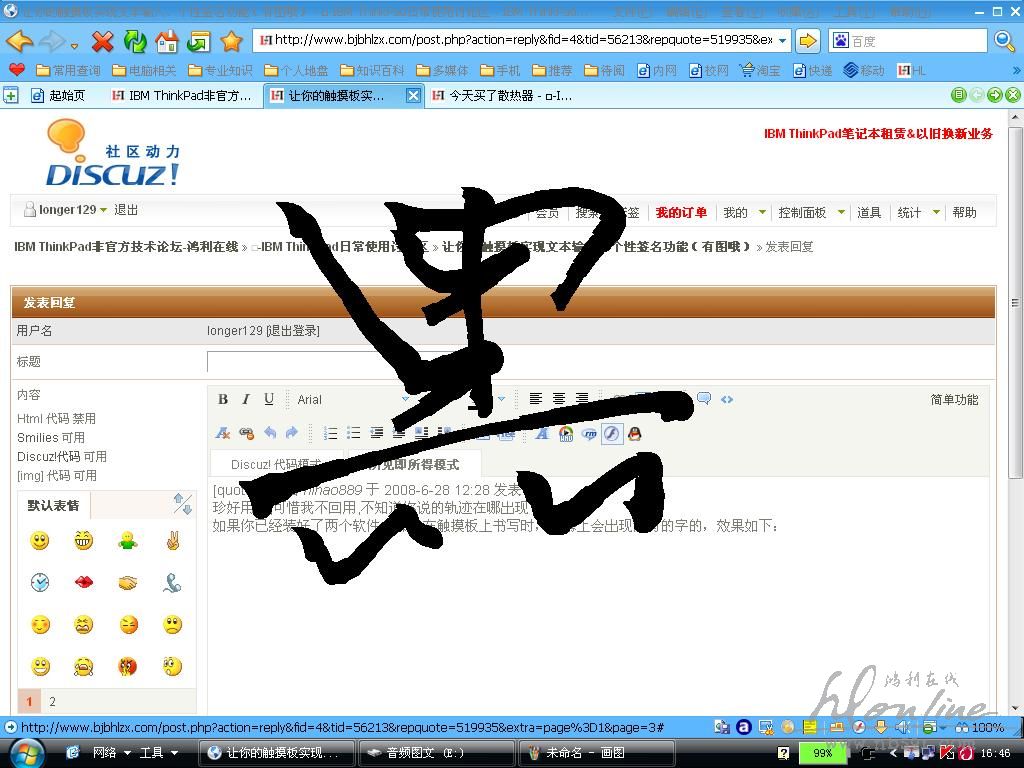
Task: Click the 道具 nav link
Action: click(x=869, y=212)
